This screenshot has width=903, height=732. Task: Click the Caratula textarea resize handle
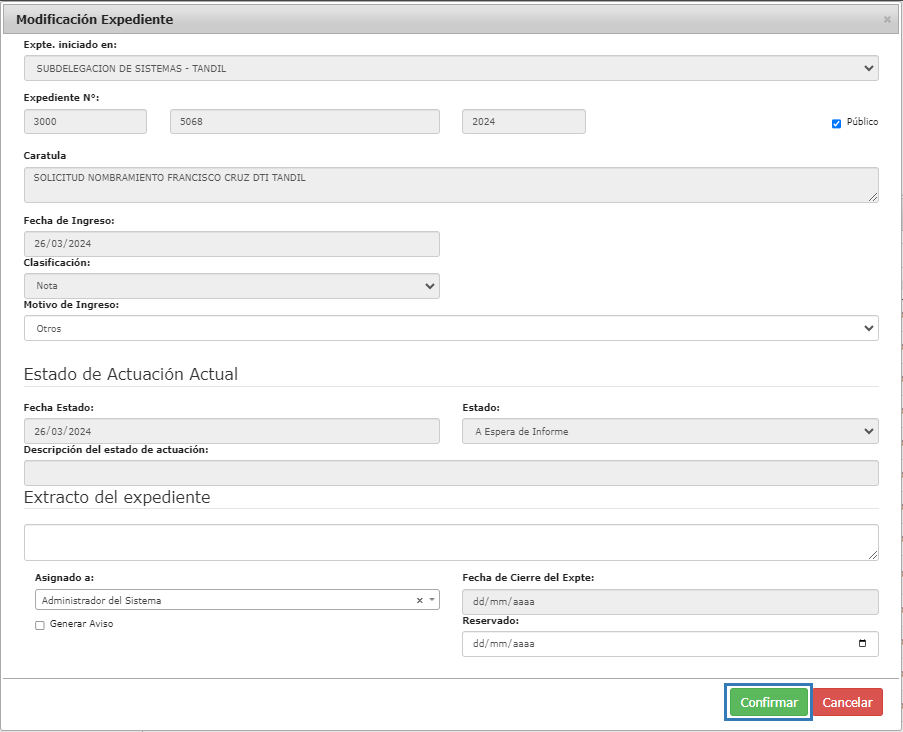point(873,197)
